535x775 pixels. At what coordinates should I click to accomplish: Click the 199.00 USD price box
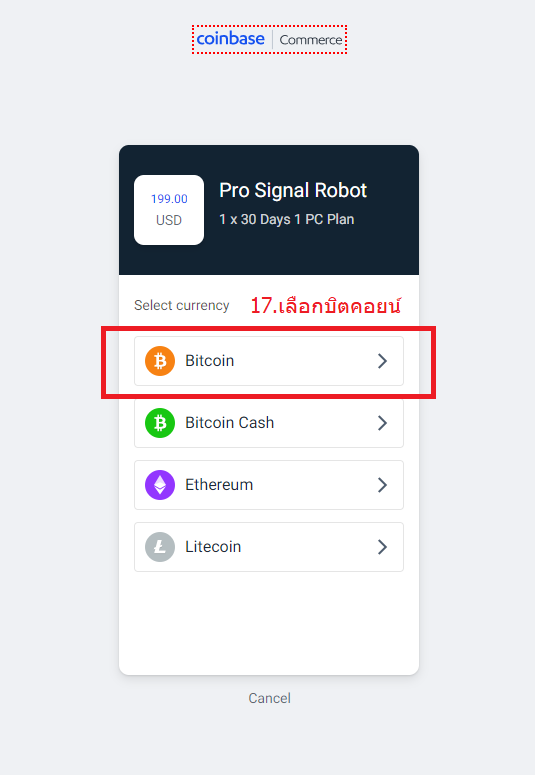[x=169, y=210]
